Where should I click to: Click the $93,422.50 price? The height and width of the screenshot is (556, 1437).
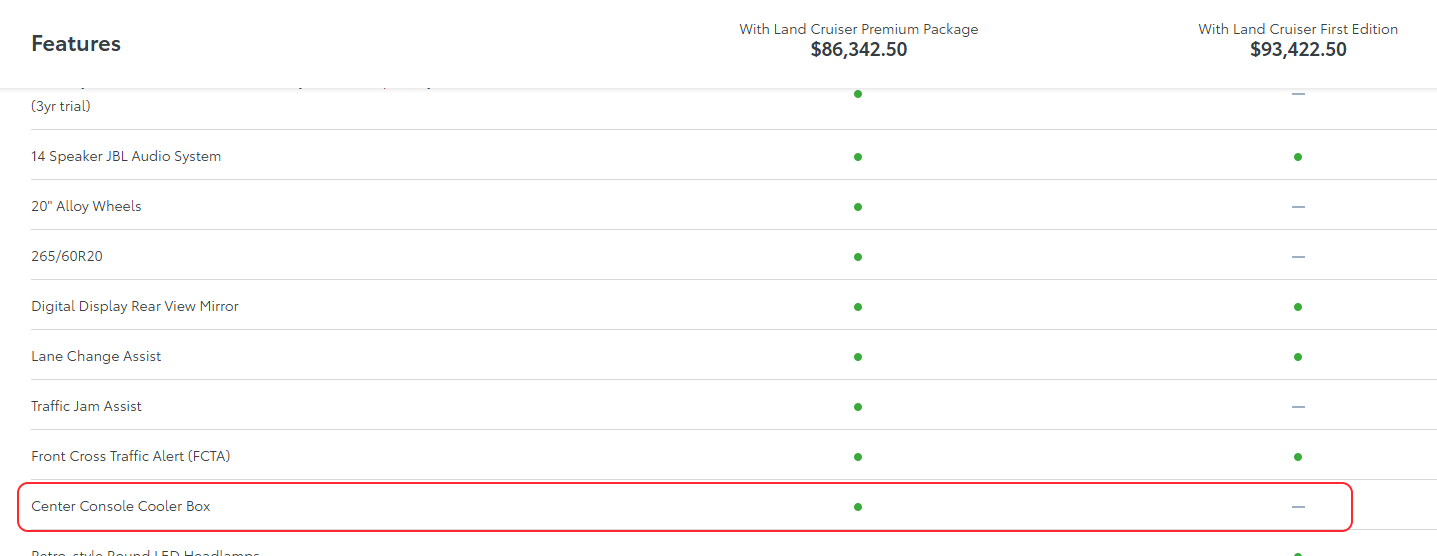pyautogui.click(x=1298, y=49)
